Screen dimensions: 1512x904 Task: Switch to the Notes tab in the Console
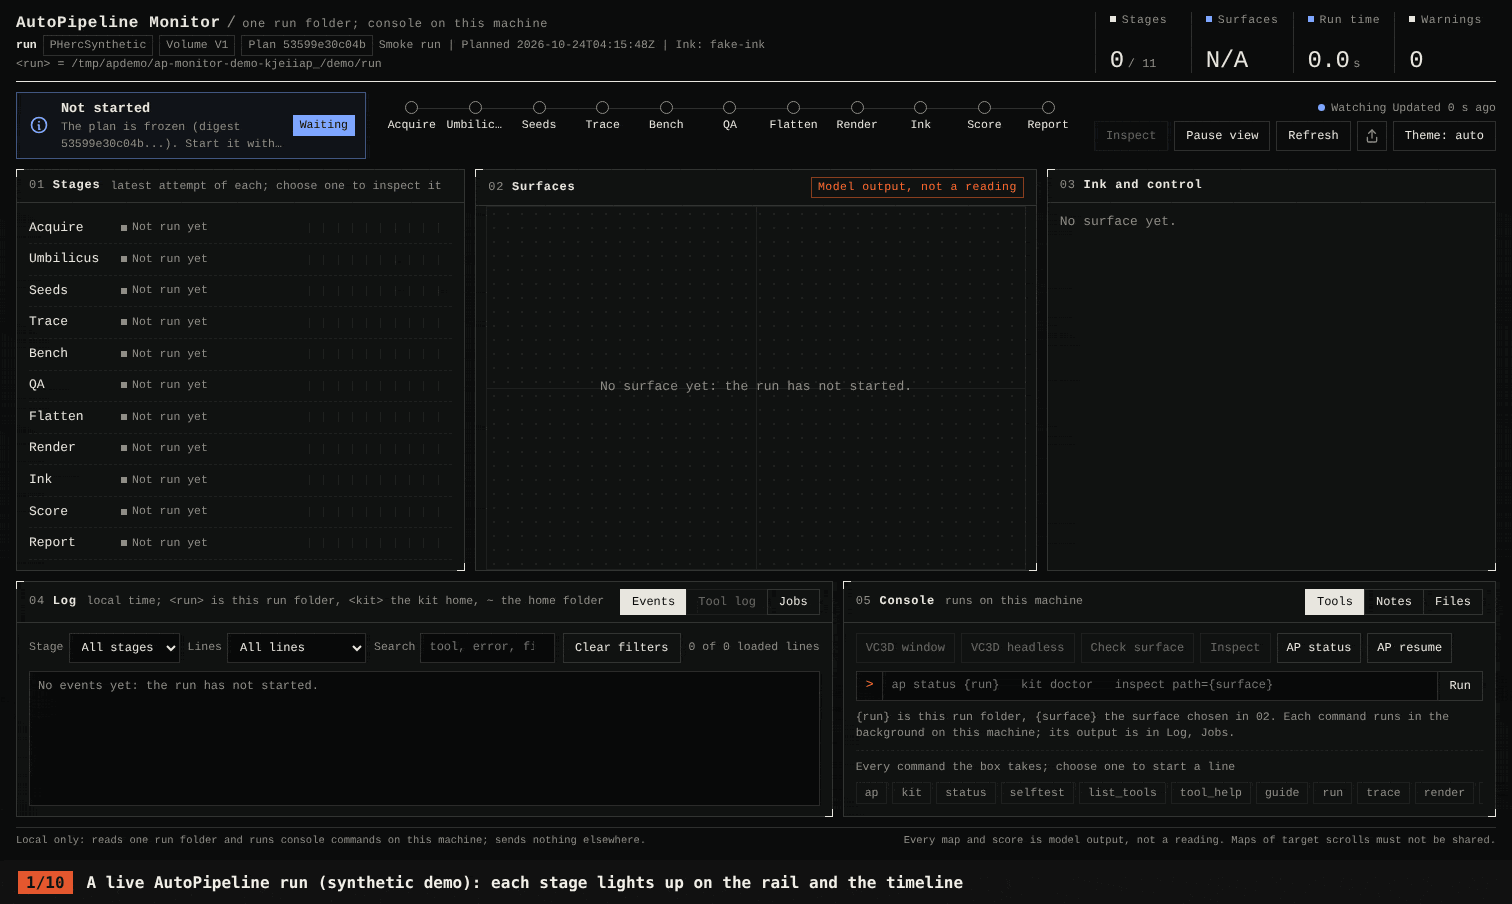[x=1393, y=602]
